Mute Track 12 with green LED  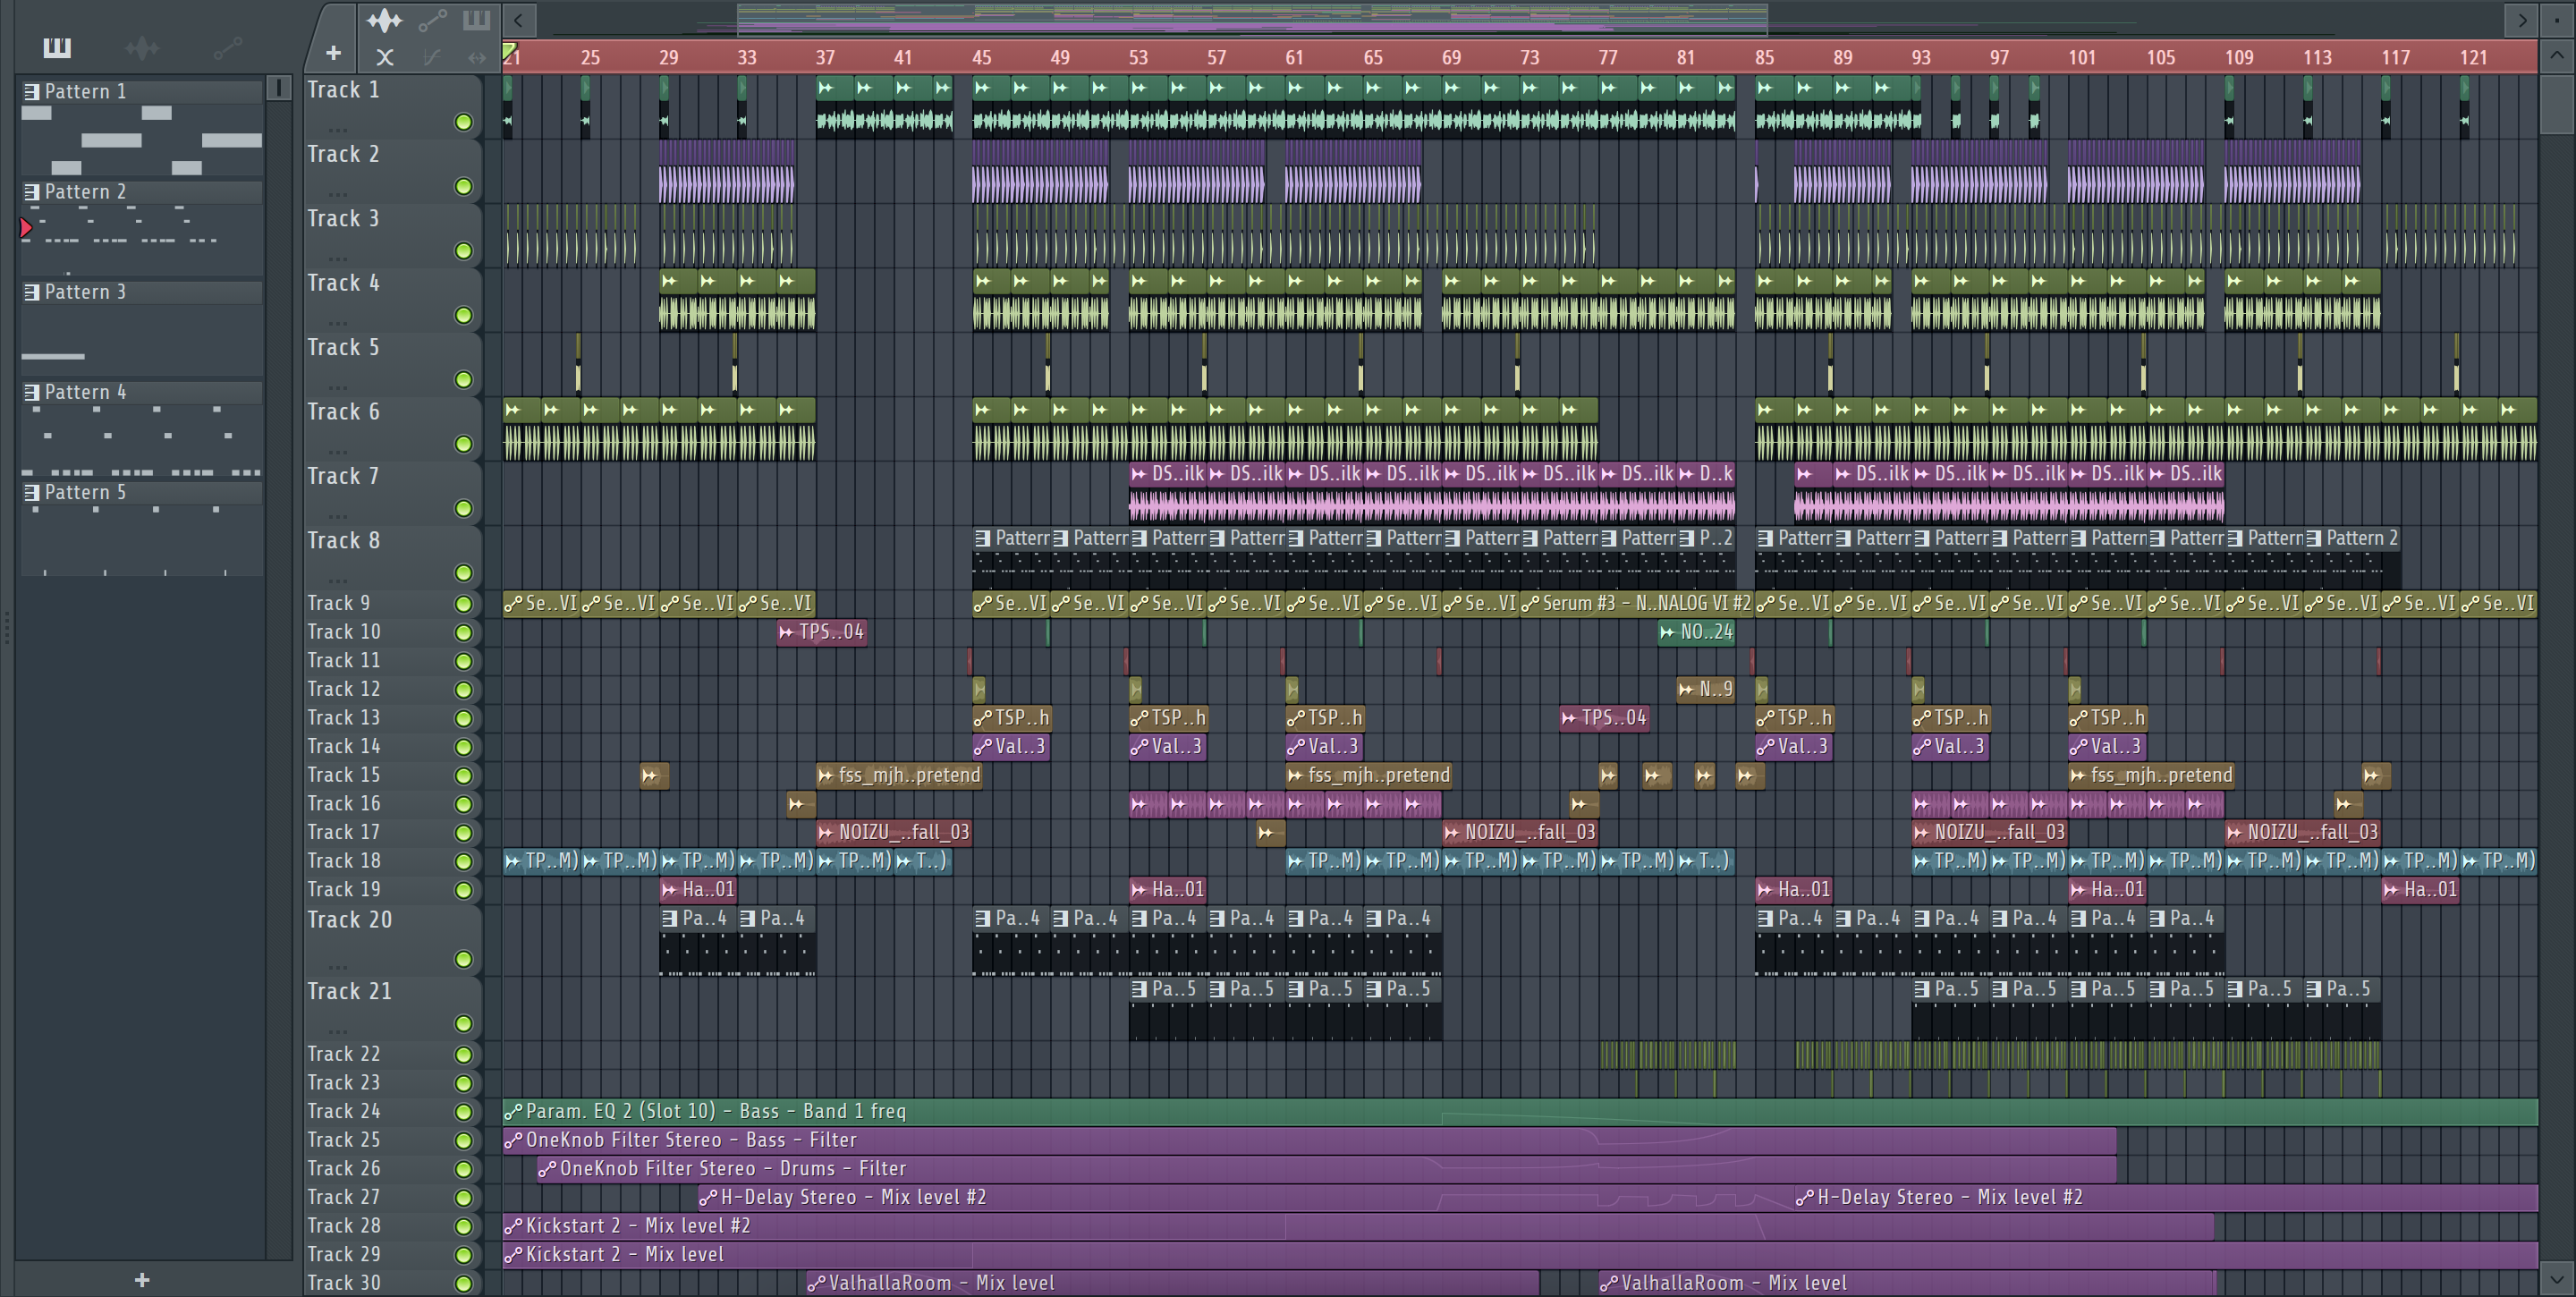pyautogui.click(x=463, y=690)
